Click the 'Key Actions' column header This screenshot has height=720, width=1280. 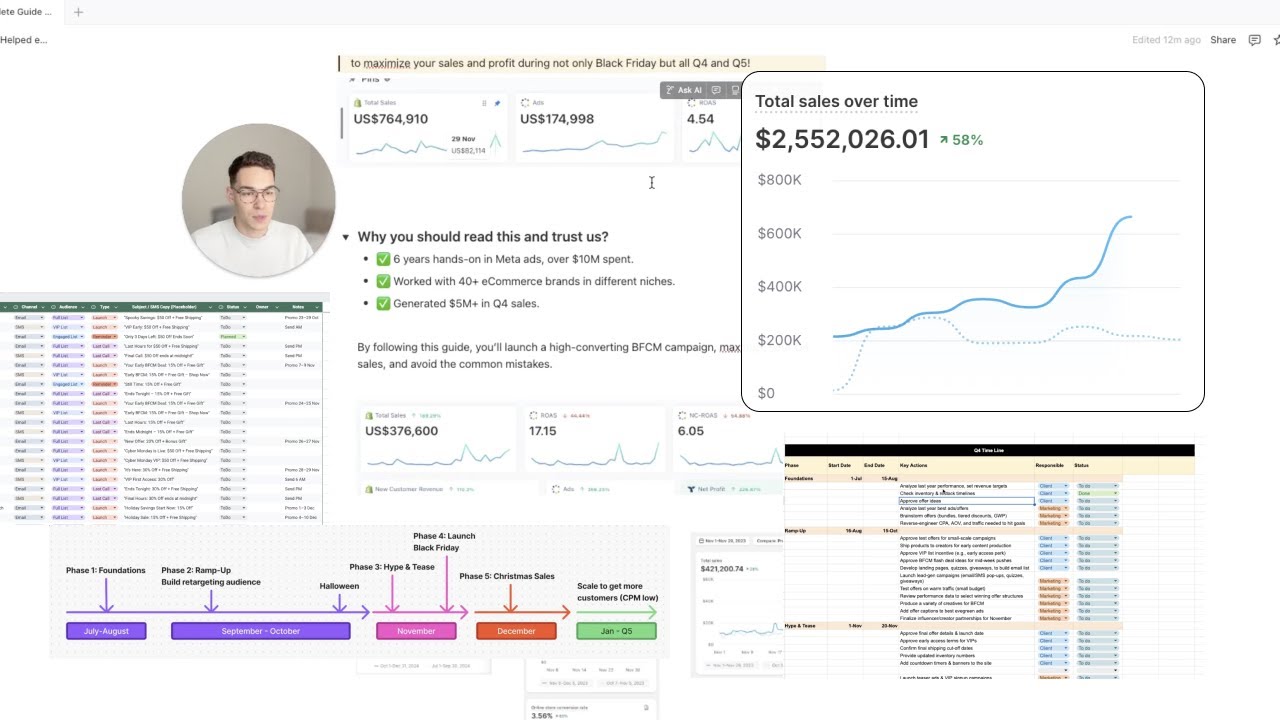click(x=913, y=465)
